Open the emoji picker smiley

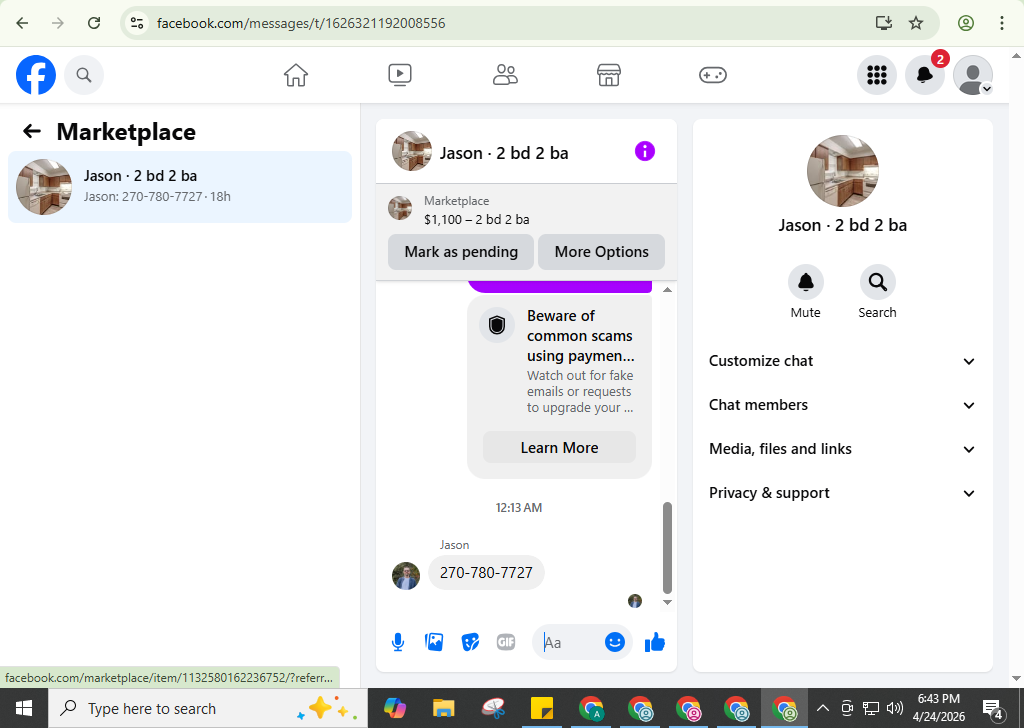point(615,642)
